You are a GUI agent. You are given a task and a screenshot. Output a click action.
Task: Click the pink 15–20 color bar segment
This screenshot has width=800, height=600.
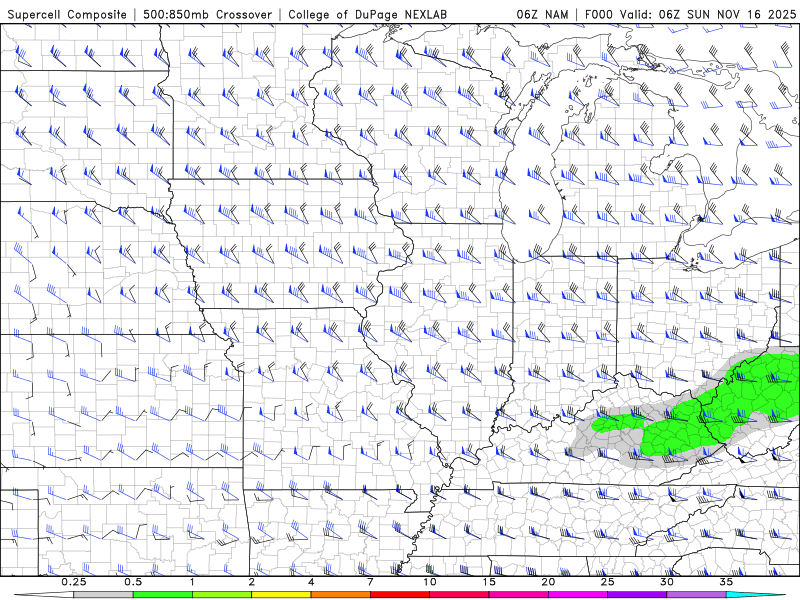point(518,595)
